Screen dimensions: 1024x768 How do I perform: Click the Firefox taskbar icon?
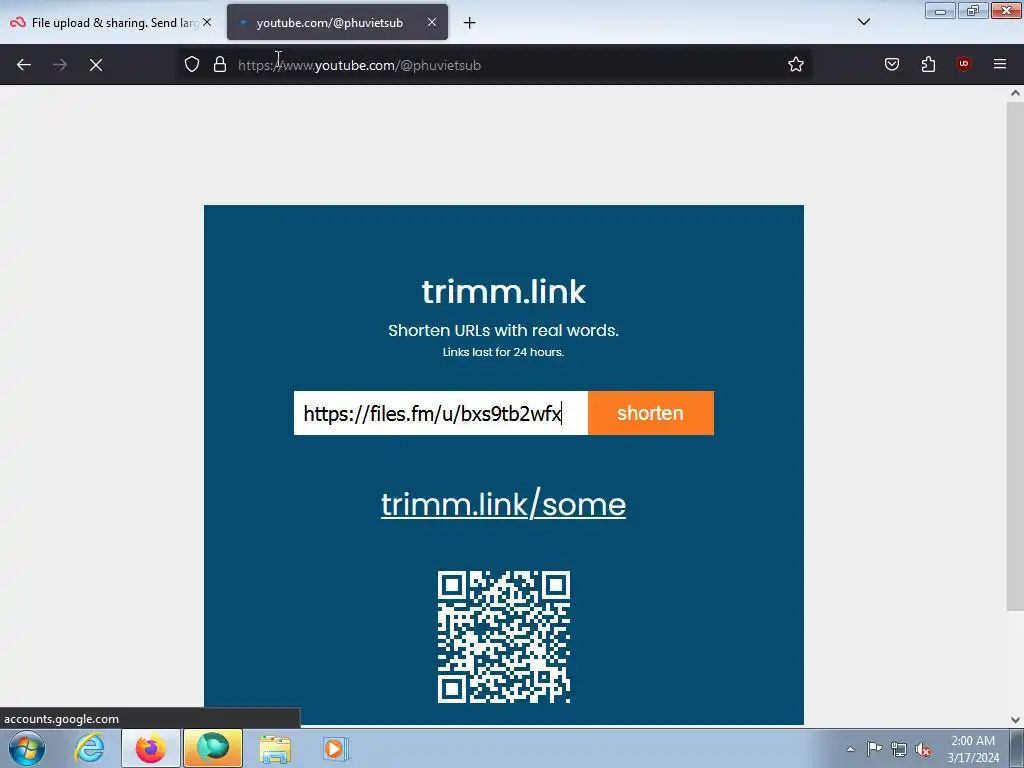pos(151,748)
